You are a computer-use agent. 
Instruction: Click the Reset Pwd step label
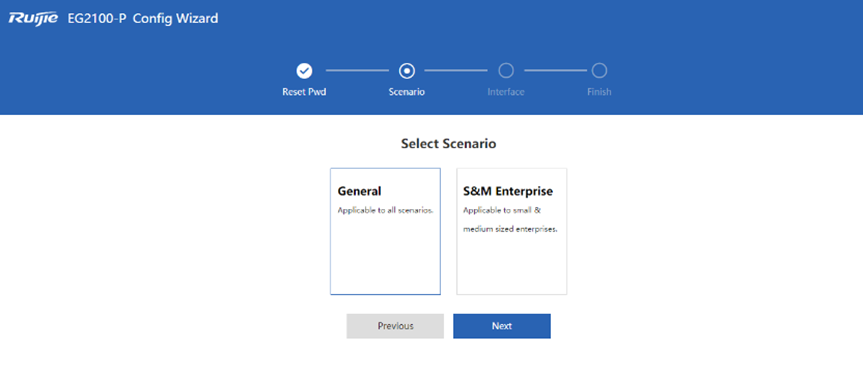click(304, 92)
